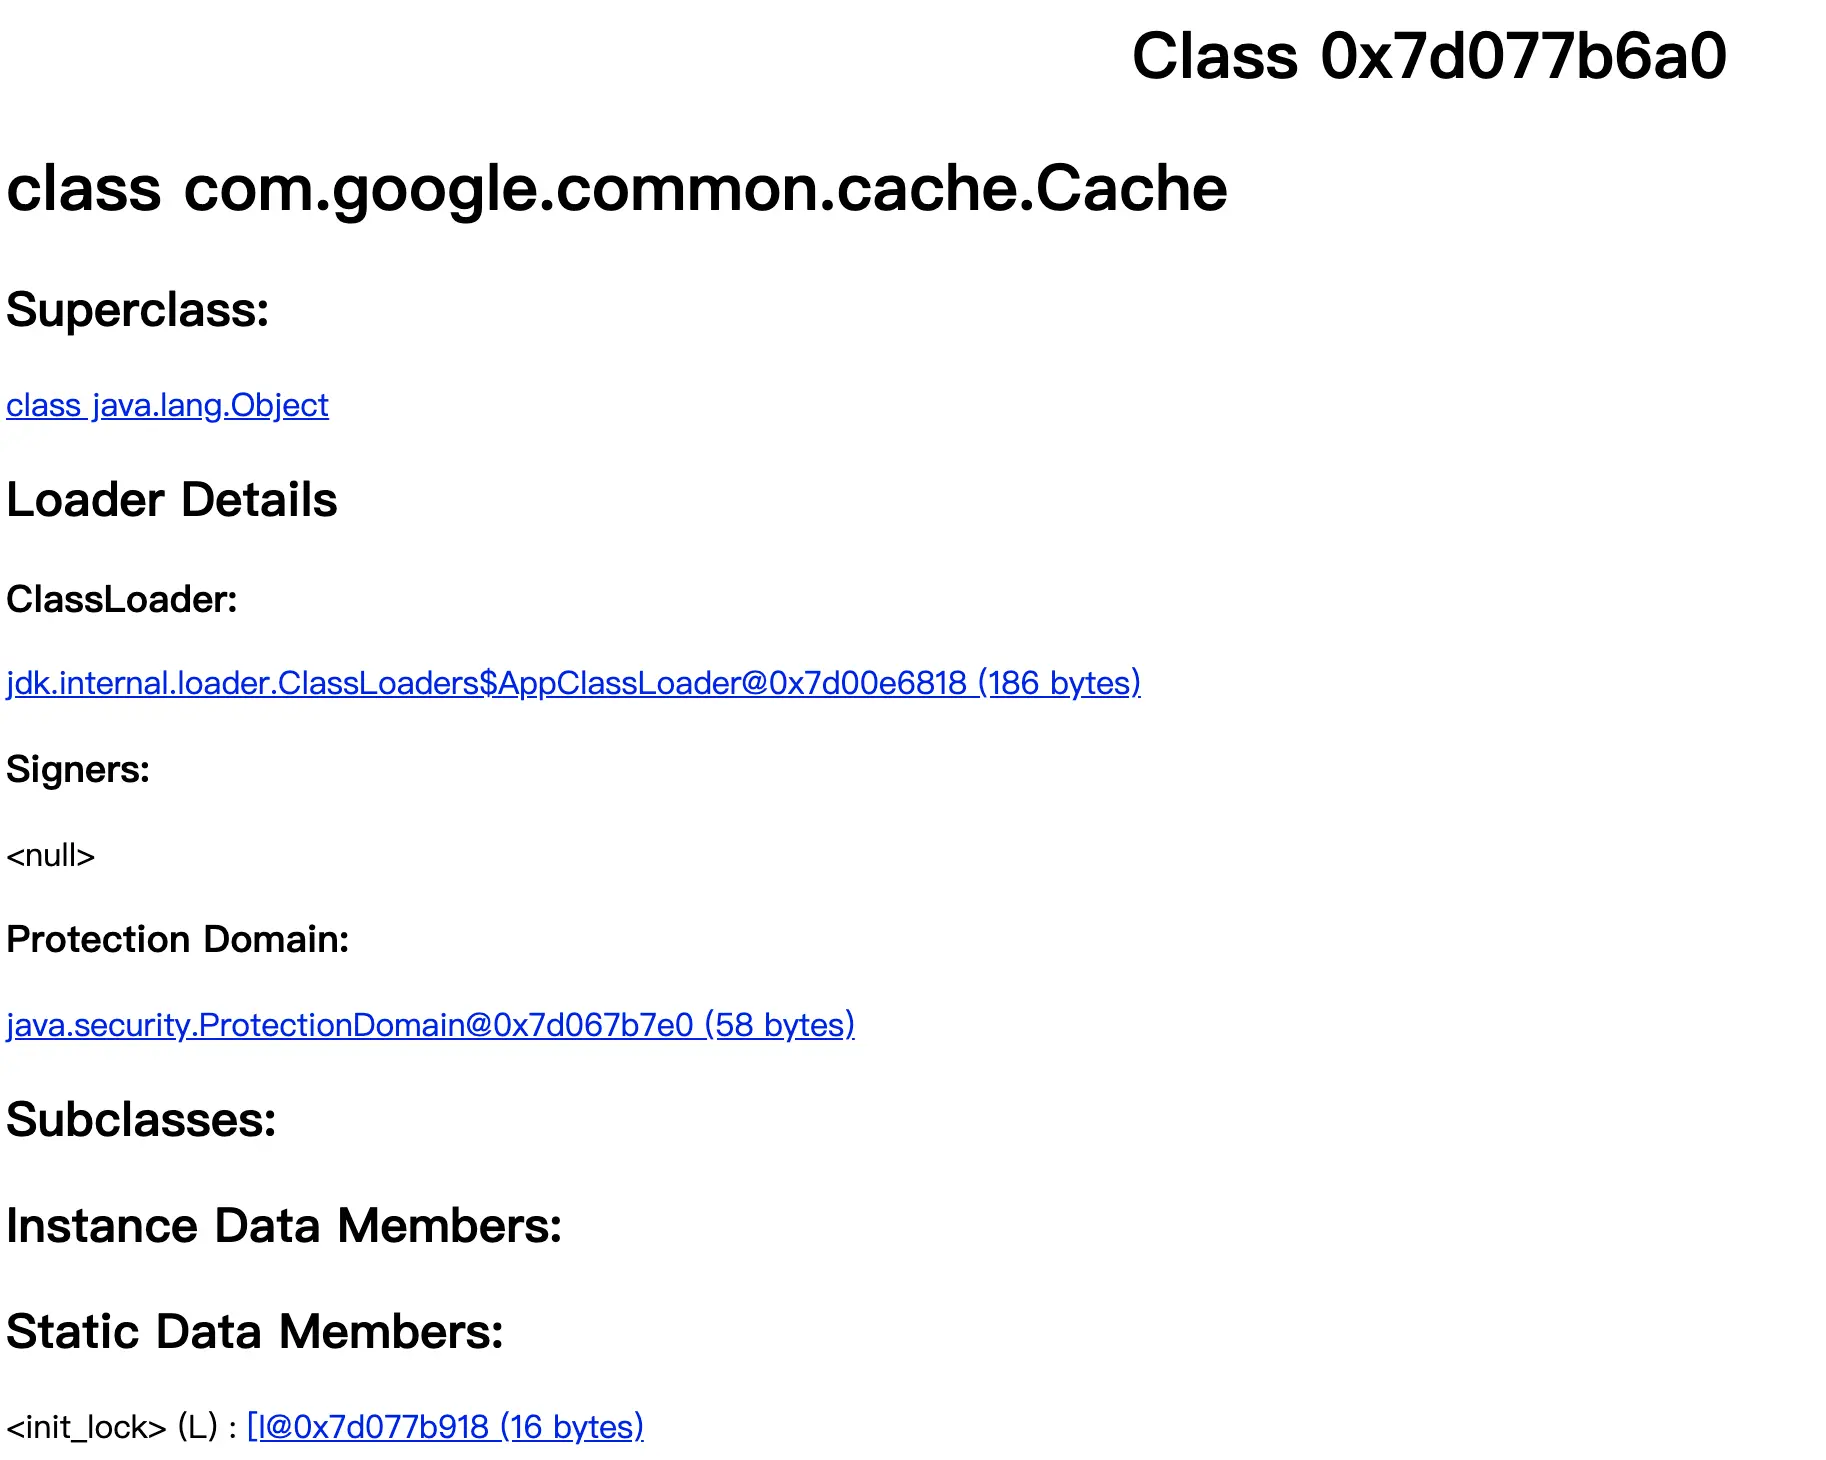Select the Loader Details heading
This screenshot has width=1826, height=1460.
172,500
